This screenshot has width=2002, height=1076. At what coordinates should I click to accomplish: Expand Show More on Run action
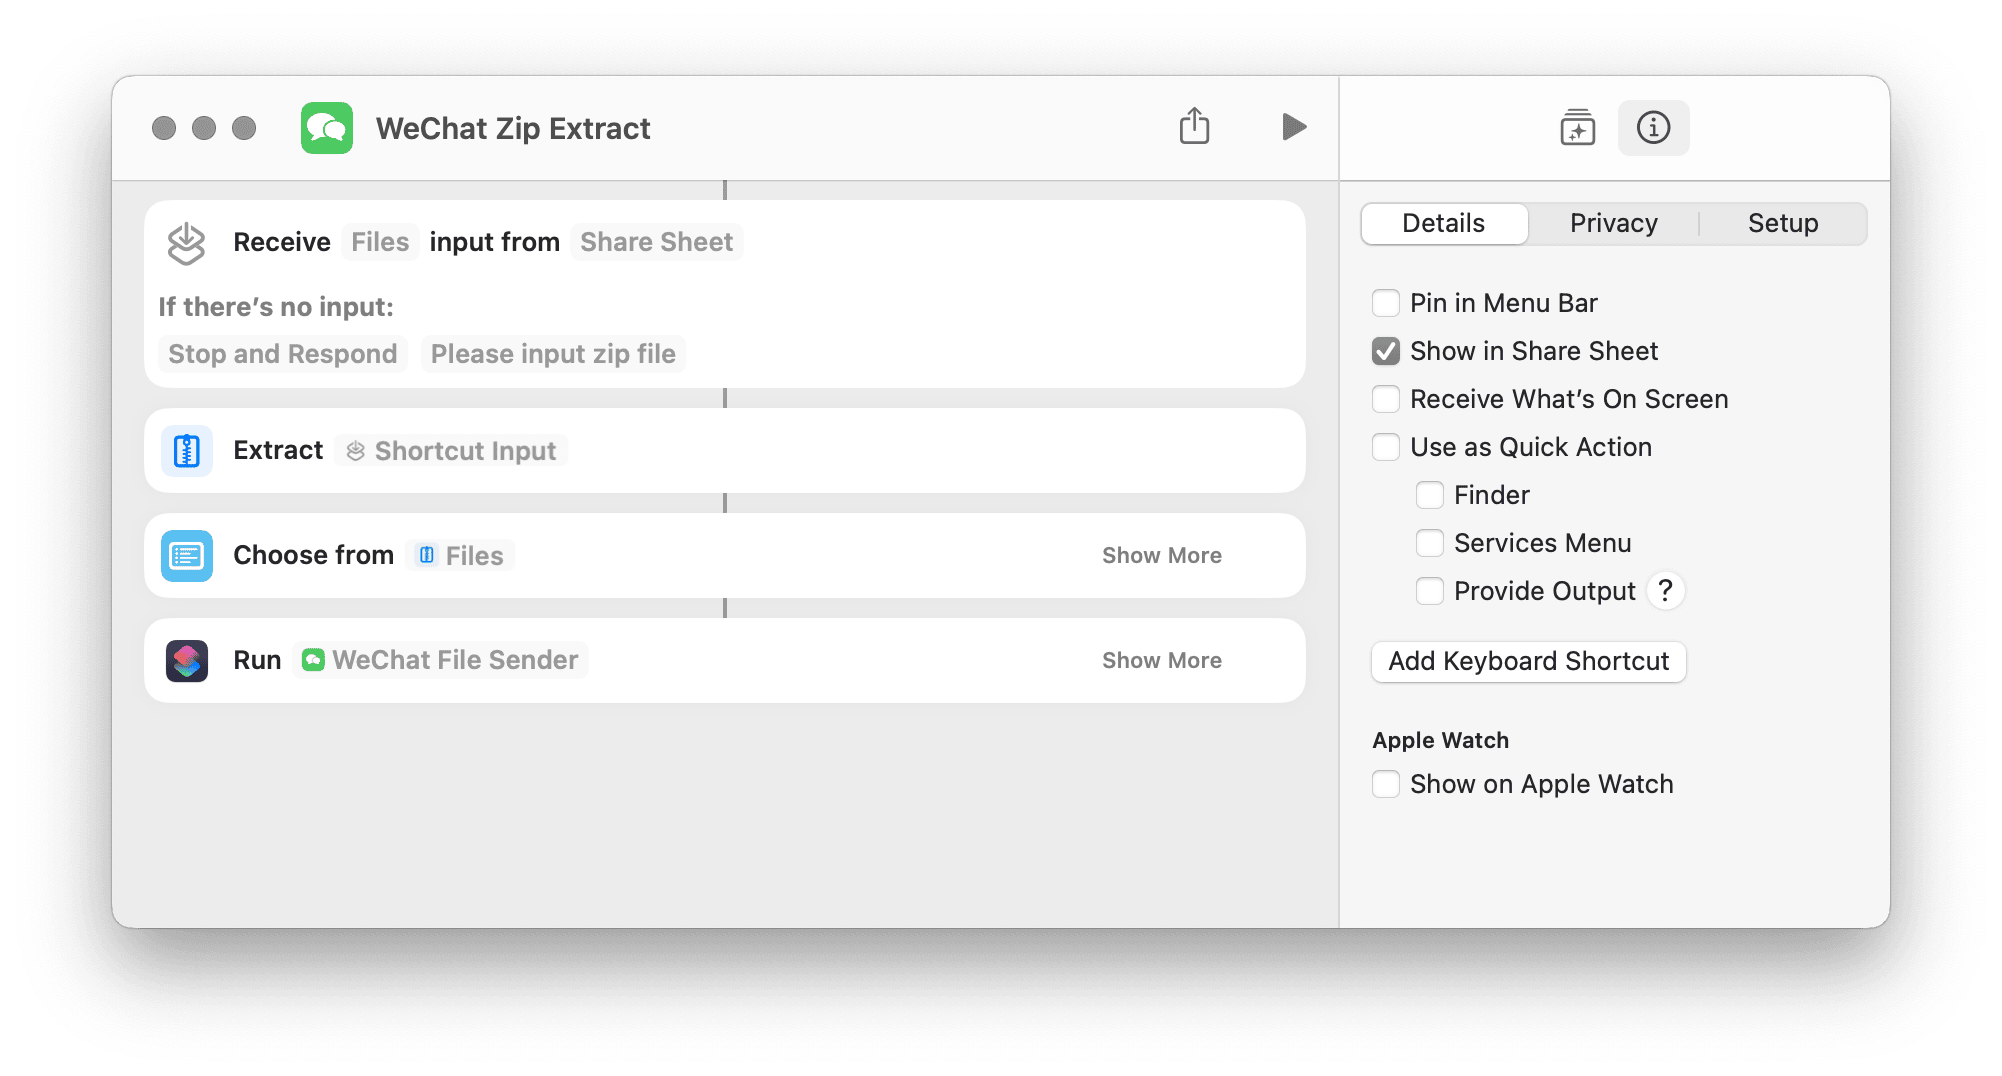pyautogui.click(x=1162, y=661)
